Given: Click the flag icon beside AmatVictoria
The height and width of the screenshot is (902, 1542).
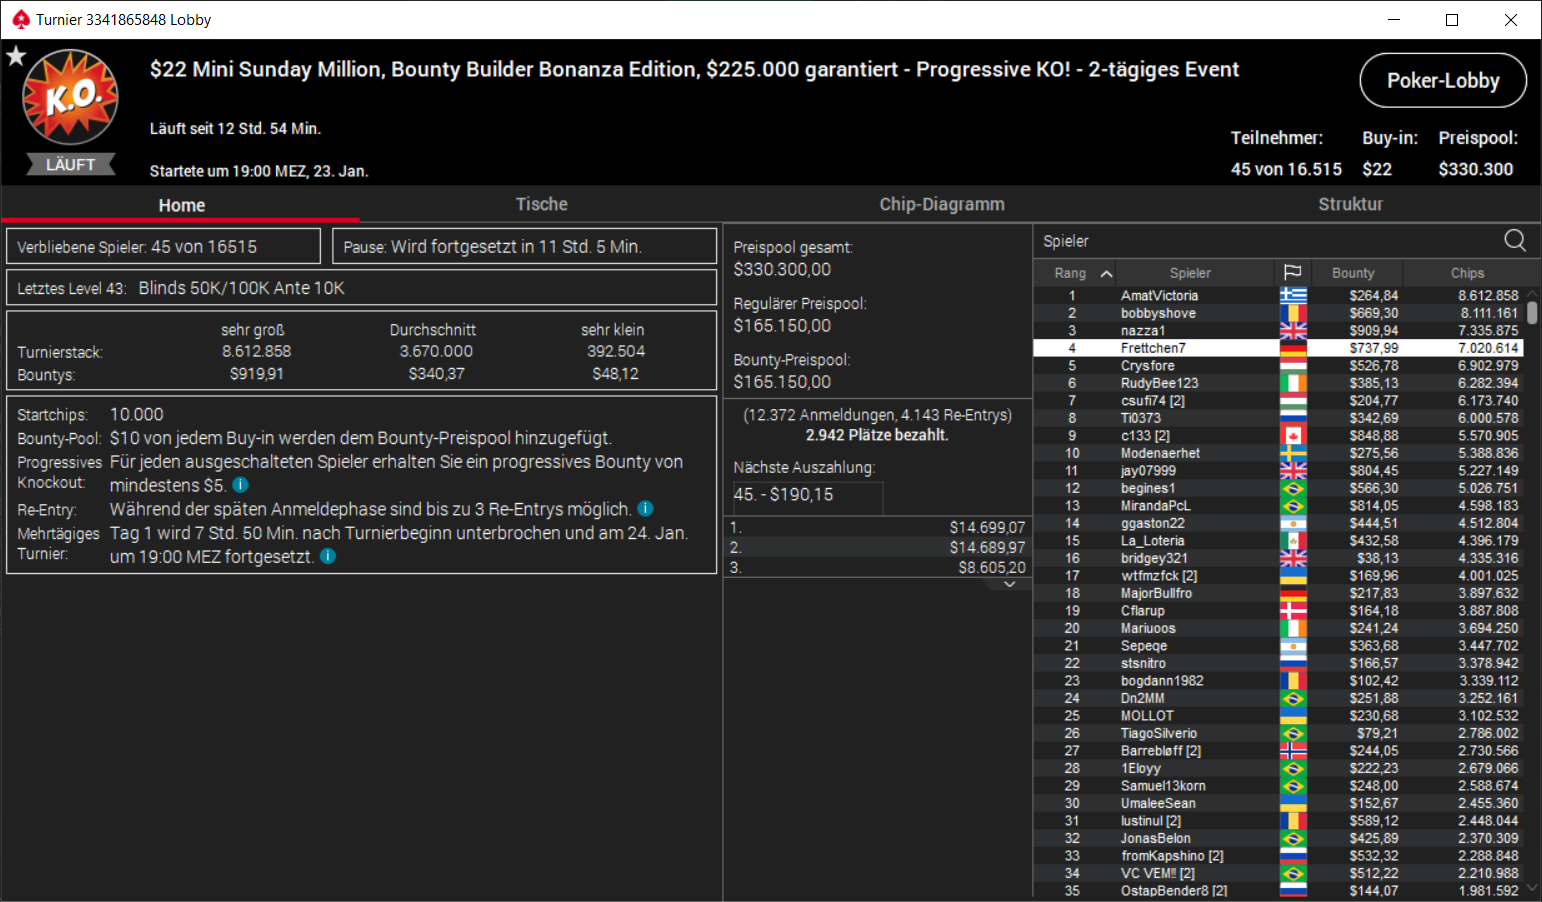Looking at the screenshot, I should (1293, 295).
